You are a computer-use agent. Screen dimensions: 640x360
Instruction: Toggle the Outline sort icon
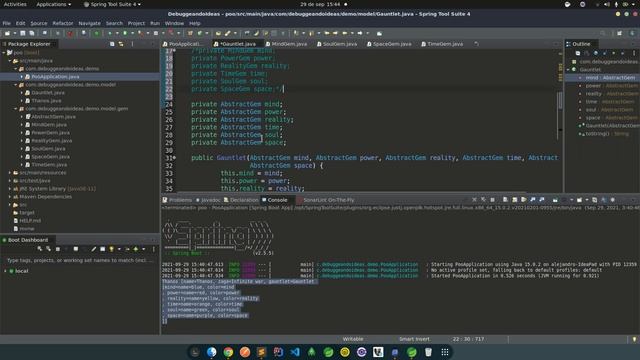(587, 53)
